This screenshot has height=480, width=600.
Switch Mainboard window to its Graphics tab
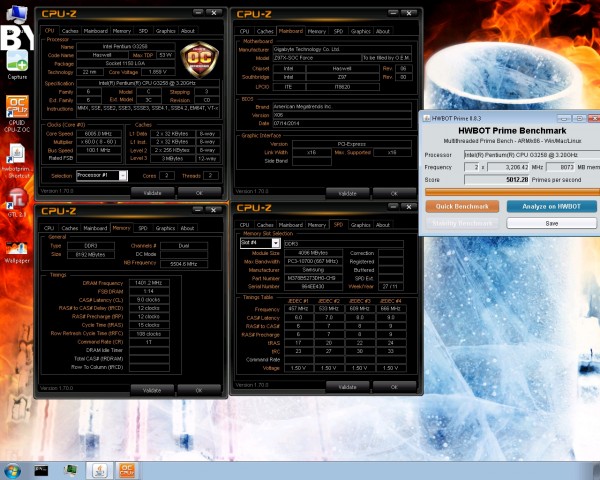tap(360, 31)
